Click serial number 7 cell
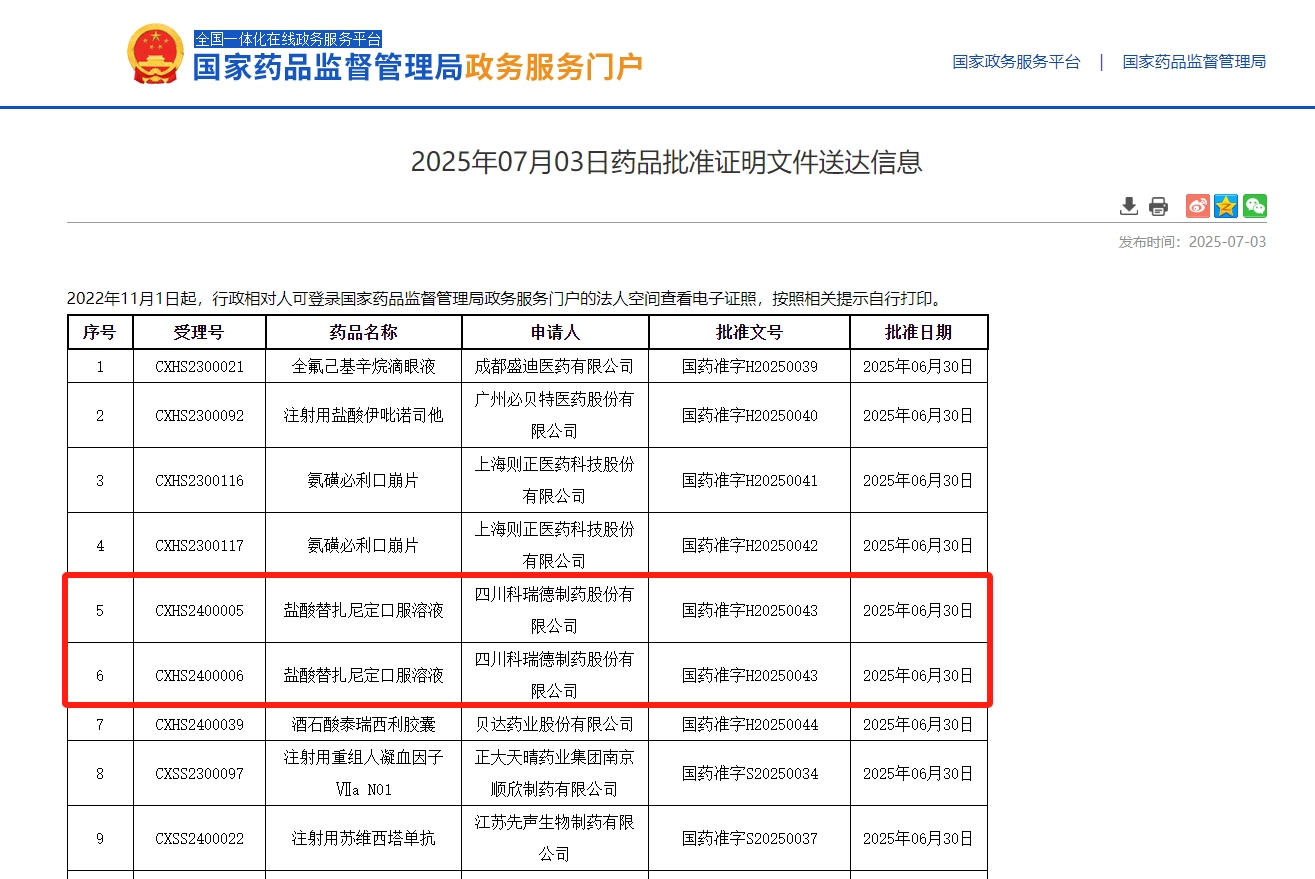The height and width of the screenshot is (879, 1315). pos(100,724)
